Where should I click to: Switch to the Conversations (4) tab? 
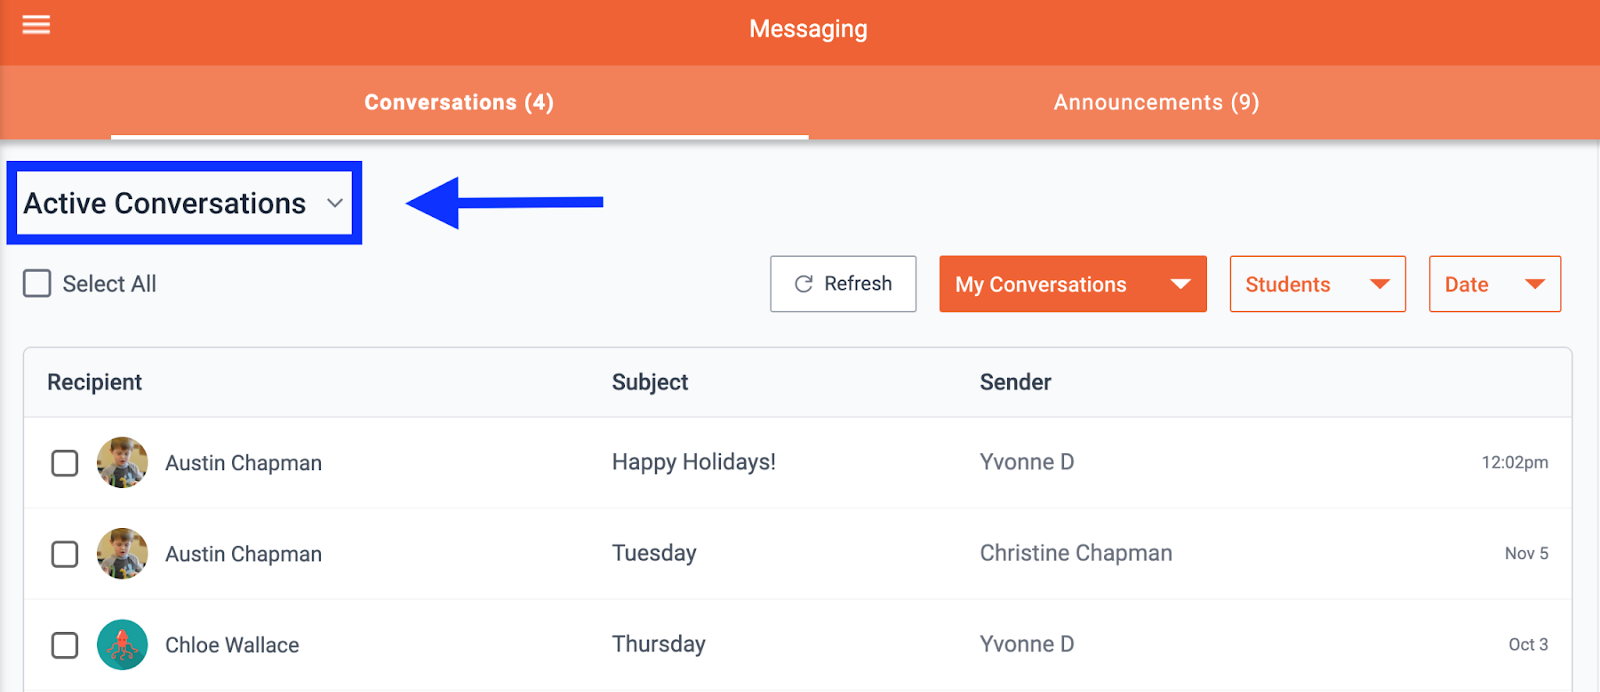(459, 102)
